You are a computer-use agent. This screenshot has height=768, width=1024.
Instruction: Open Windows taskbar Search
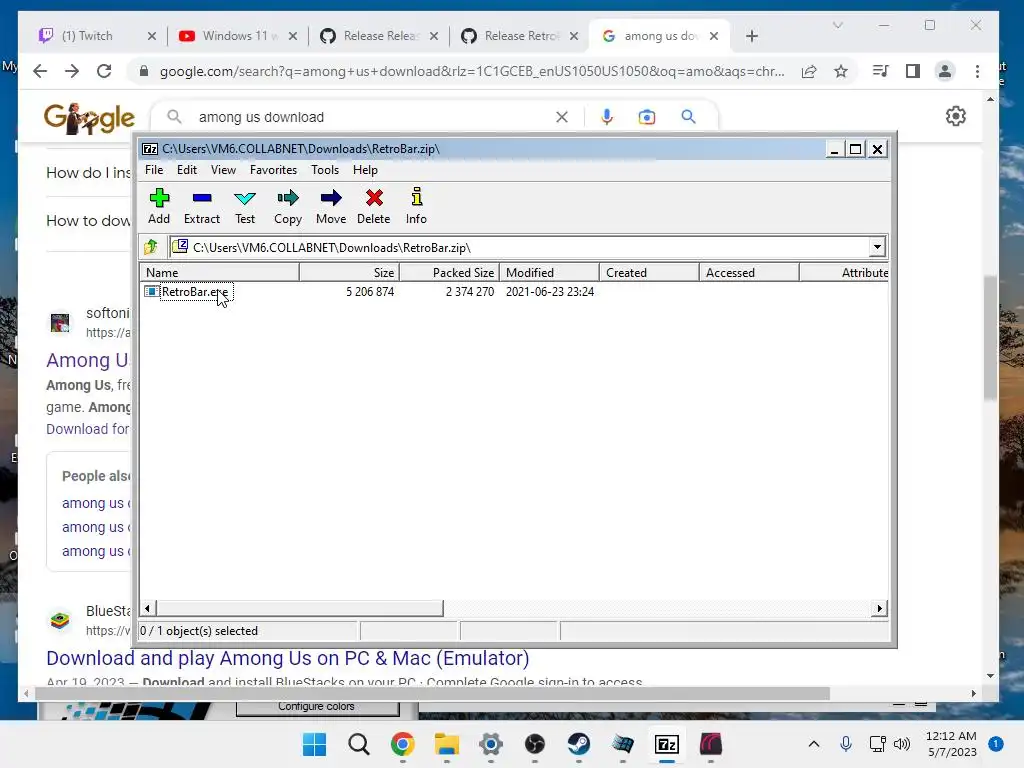pyautogui.click(x=359, y=744)
